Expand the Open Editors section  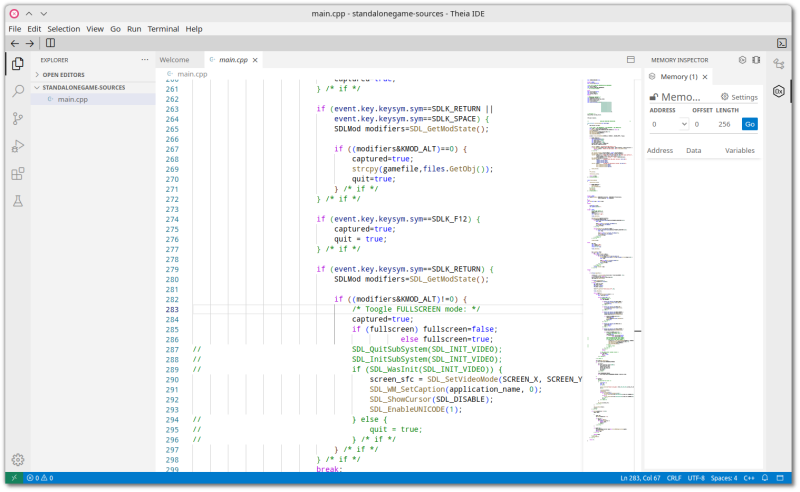[x=61, y=74]
